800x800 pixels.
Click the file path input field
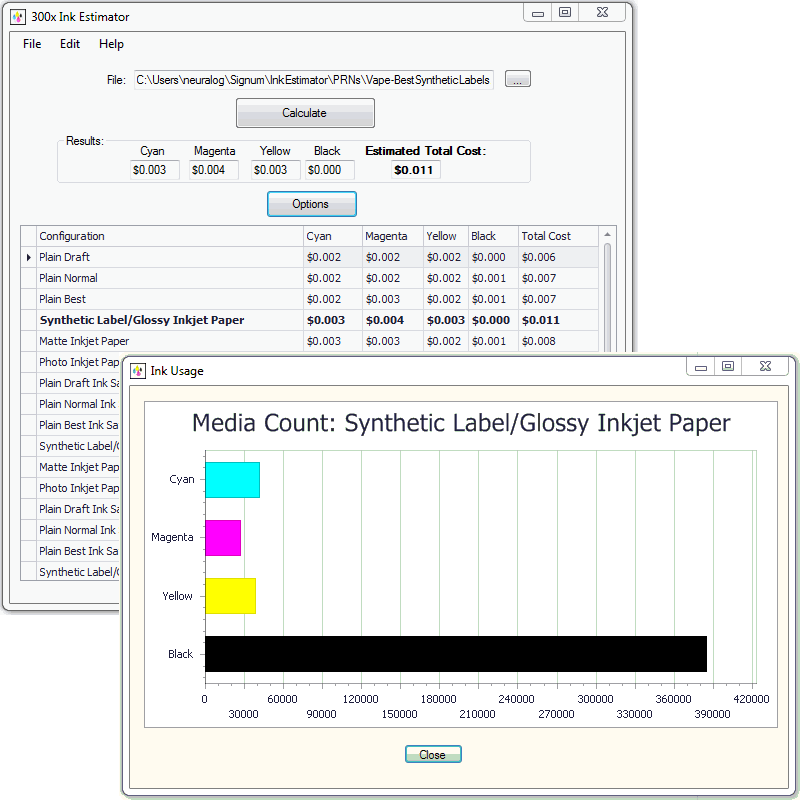pos(313,80)
